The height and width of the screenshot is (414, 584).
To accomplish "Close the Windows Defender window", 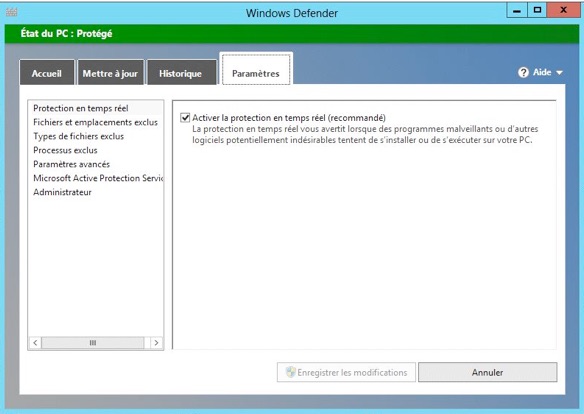I will pyautogui.click(x=564, y=11).
